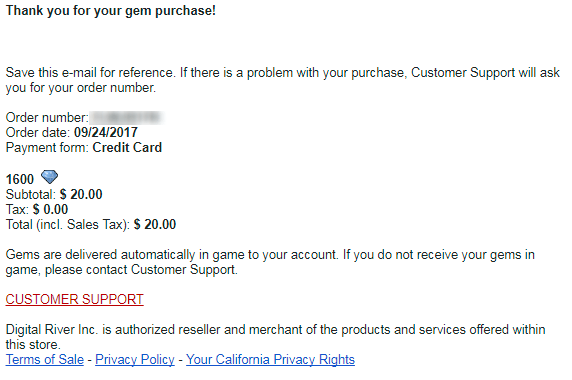Click the 'Gems are delivered automatically' paragraph
Image resolution: width=572 pixels, height=380 pixels.
point(270,262)
